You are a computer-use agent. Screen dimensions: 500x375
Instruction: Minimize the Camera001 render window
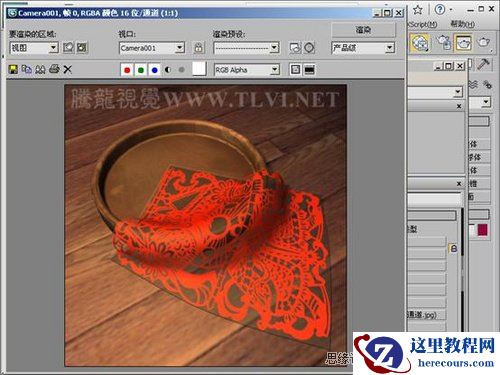[x=376, y=13]
